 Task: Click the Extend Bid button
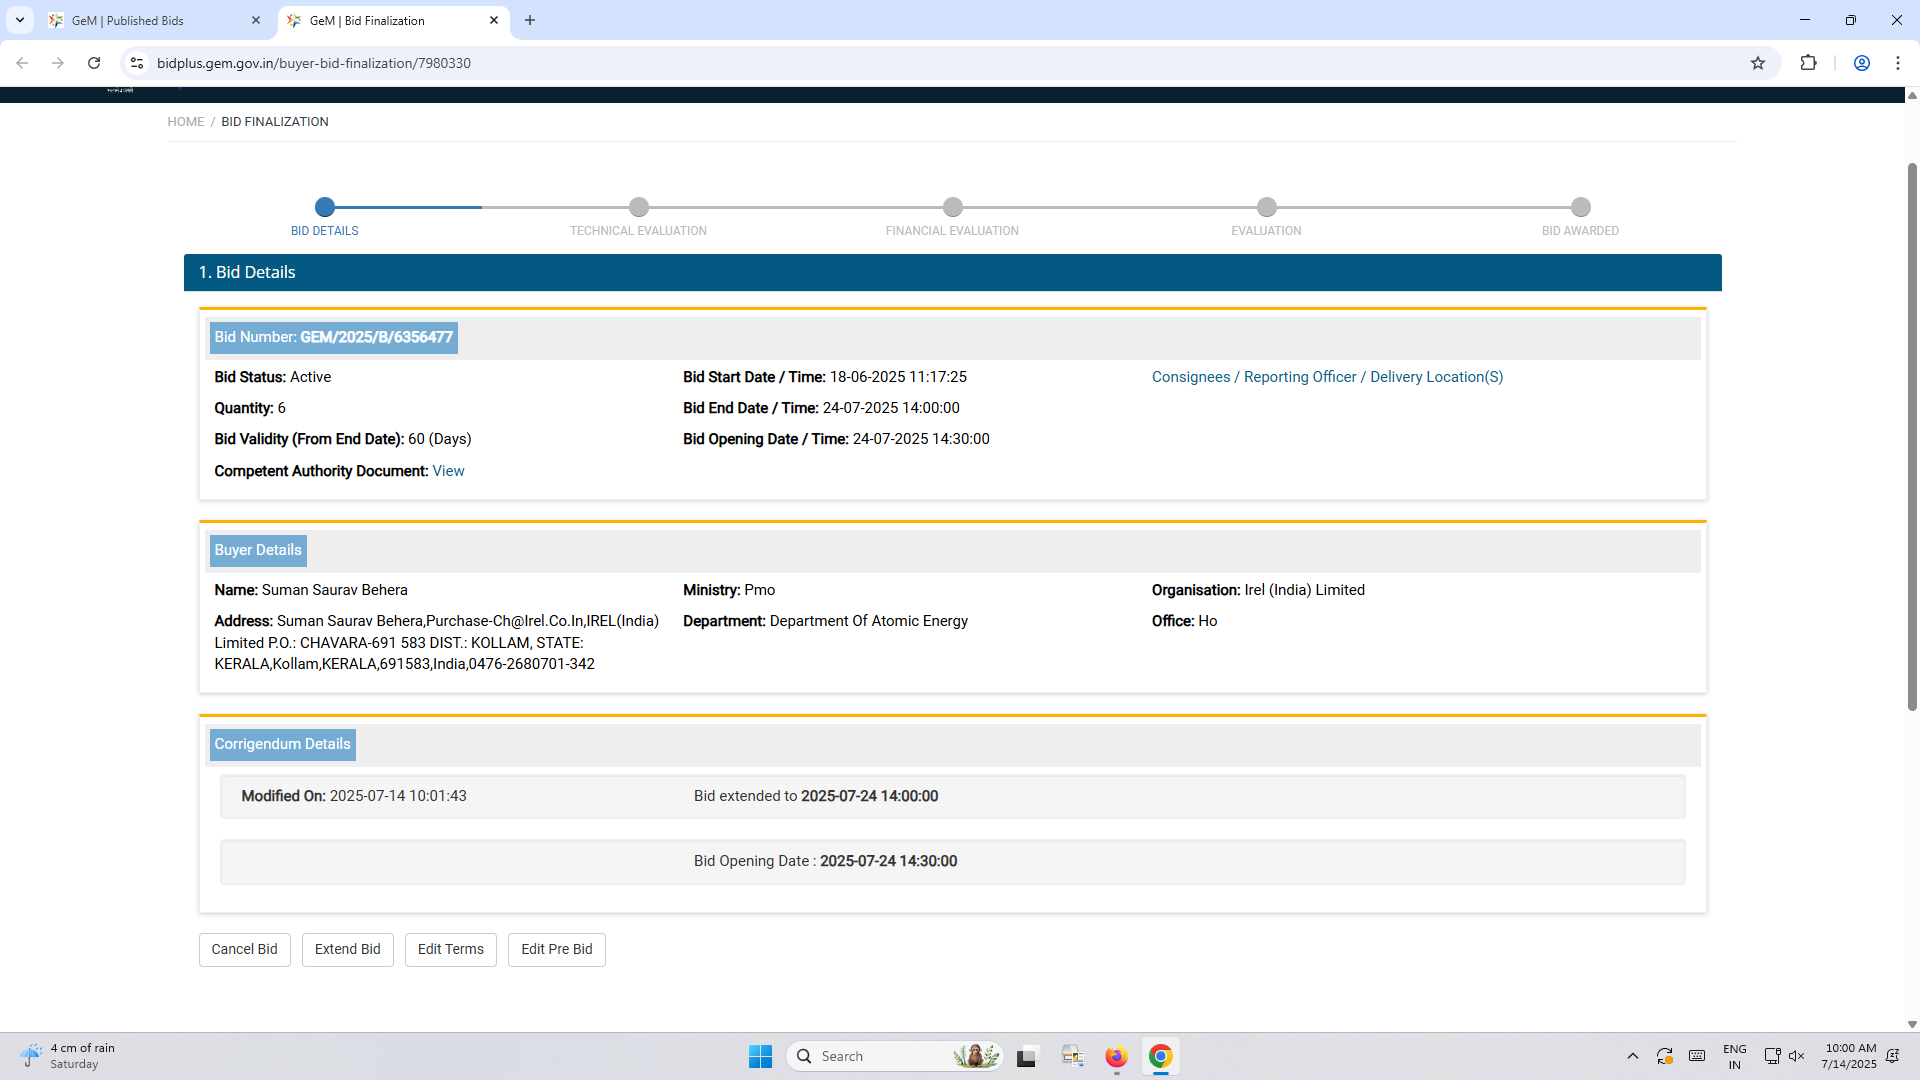click(x=348, y=949)
